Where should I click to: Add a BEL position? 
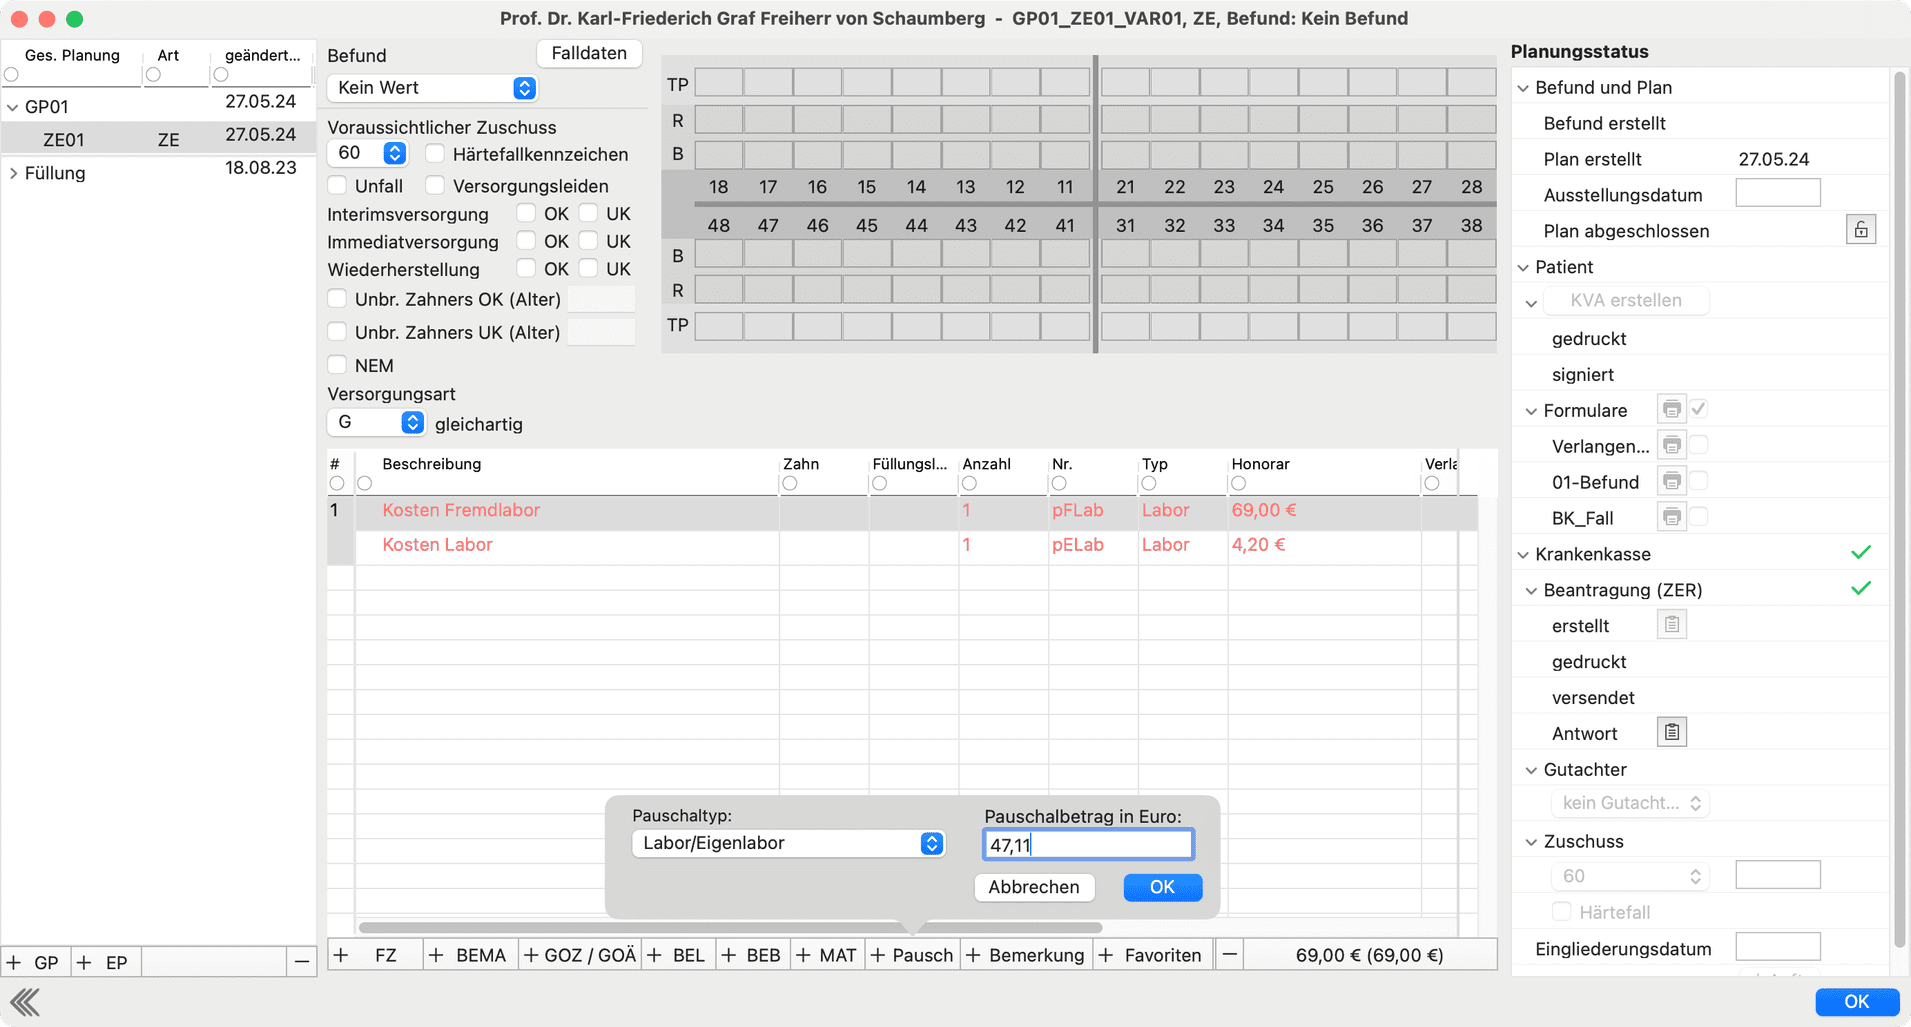point(676,955)
